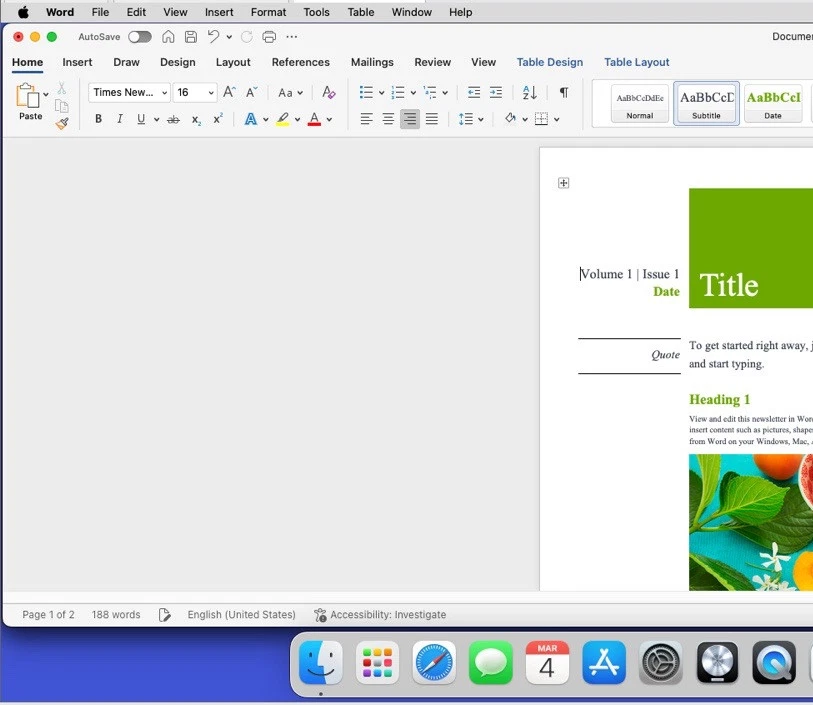This screenshot has width=813, height=705.
Task: Select the subscript icon
Action: point(196,120)
